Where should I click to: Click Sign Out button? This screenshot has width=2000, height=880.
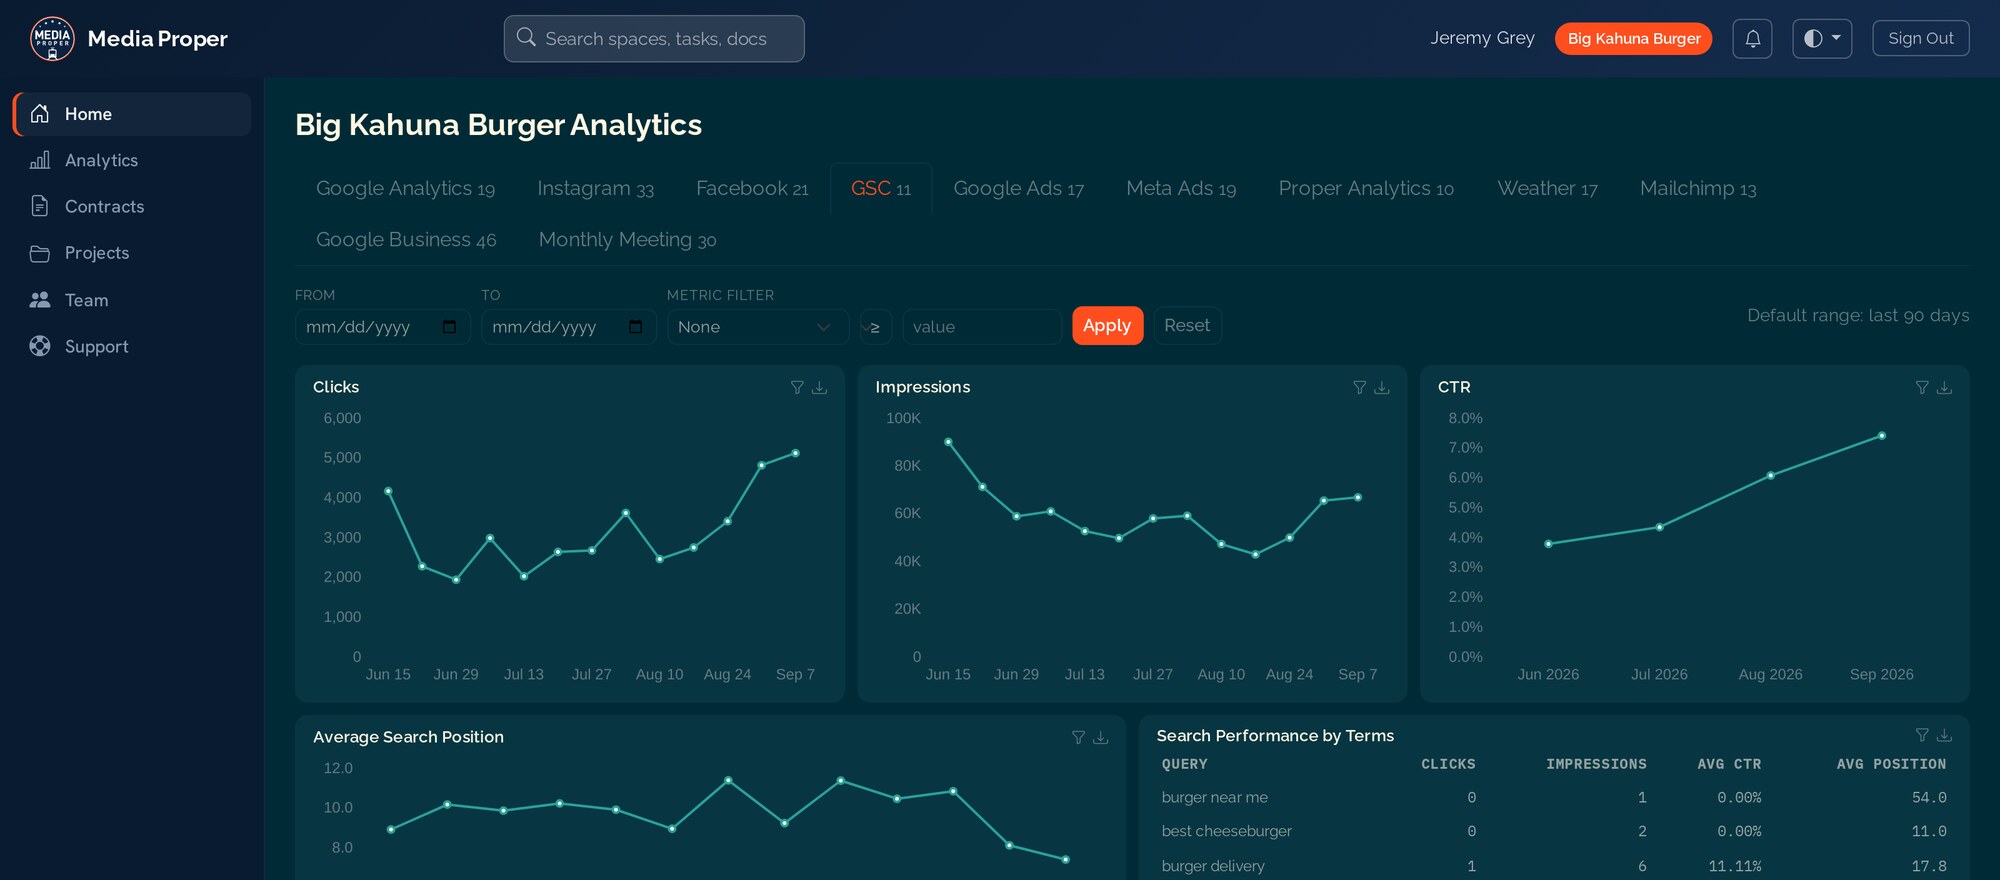1920,39
